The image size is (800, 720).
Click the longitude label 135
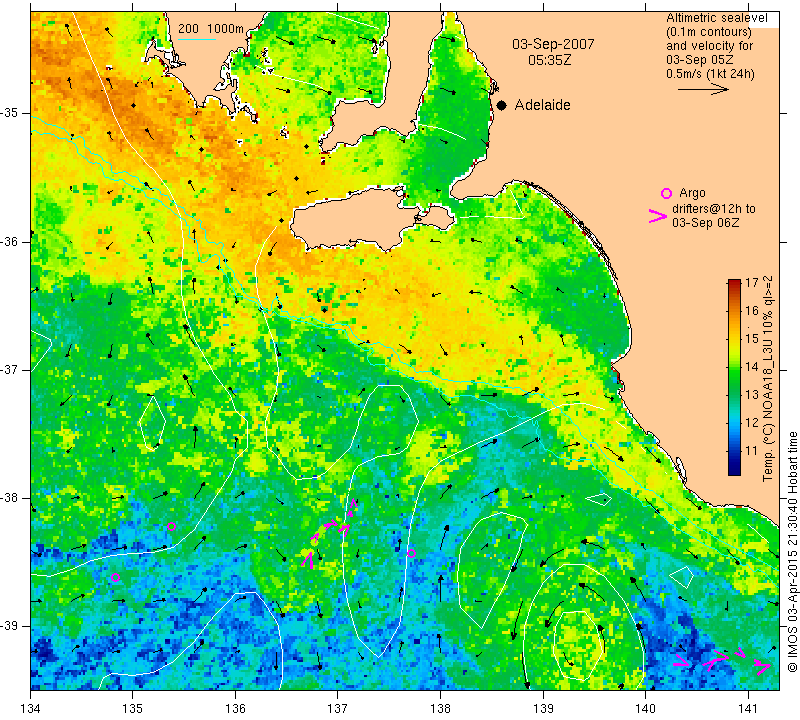pos(133,709)
